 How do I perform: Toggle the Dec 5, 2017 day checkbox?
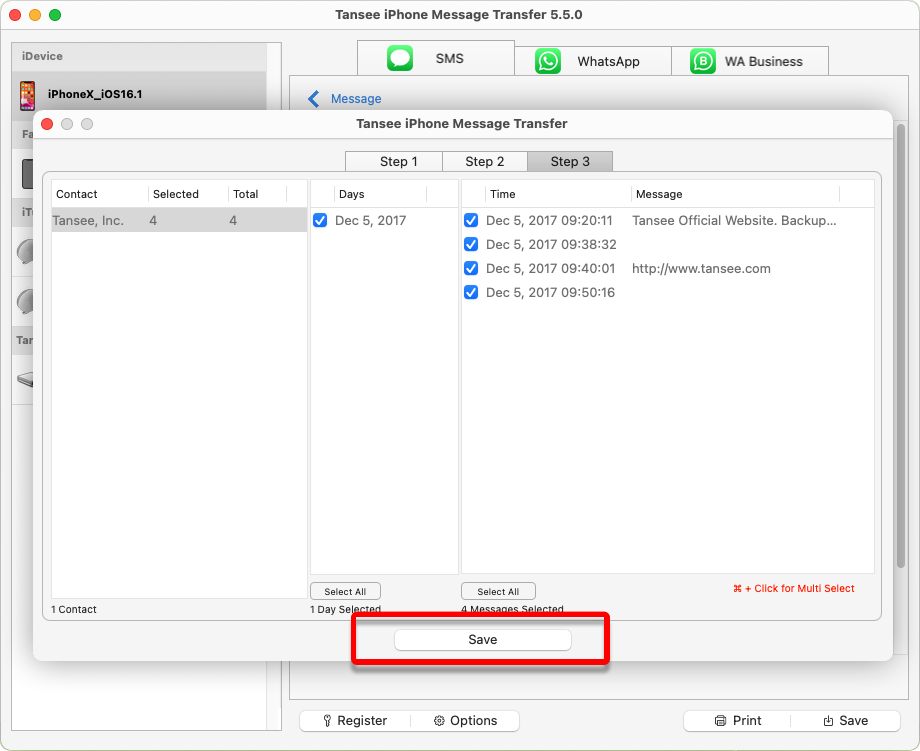320,221
